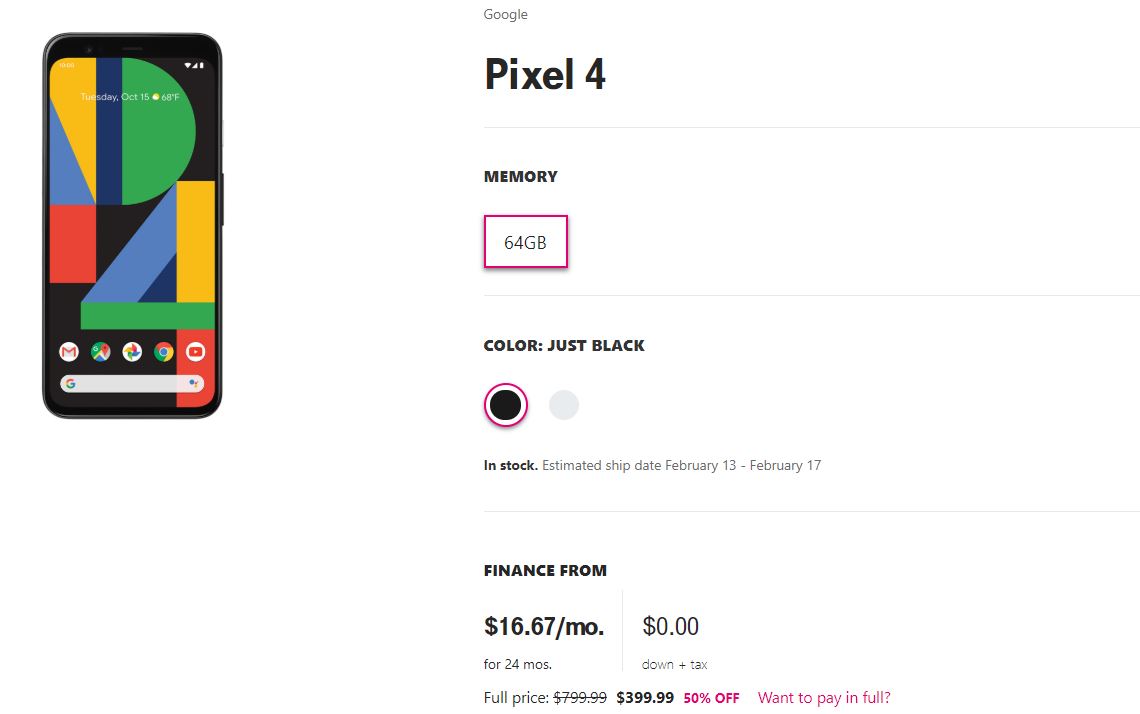Click the Google brand name above Pixel 4
The width and height of the screenshot is (1140, 714).
tap(505, 15)
